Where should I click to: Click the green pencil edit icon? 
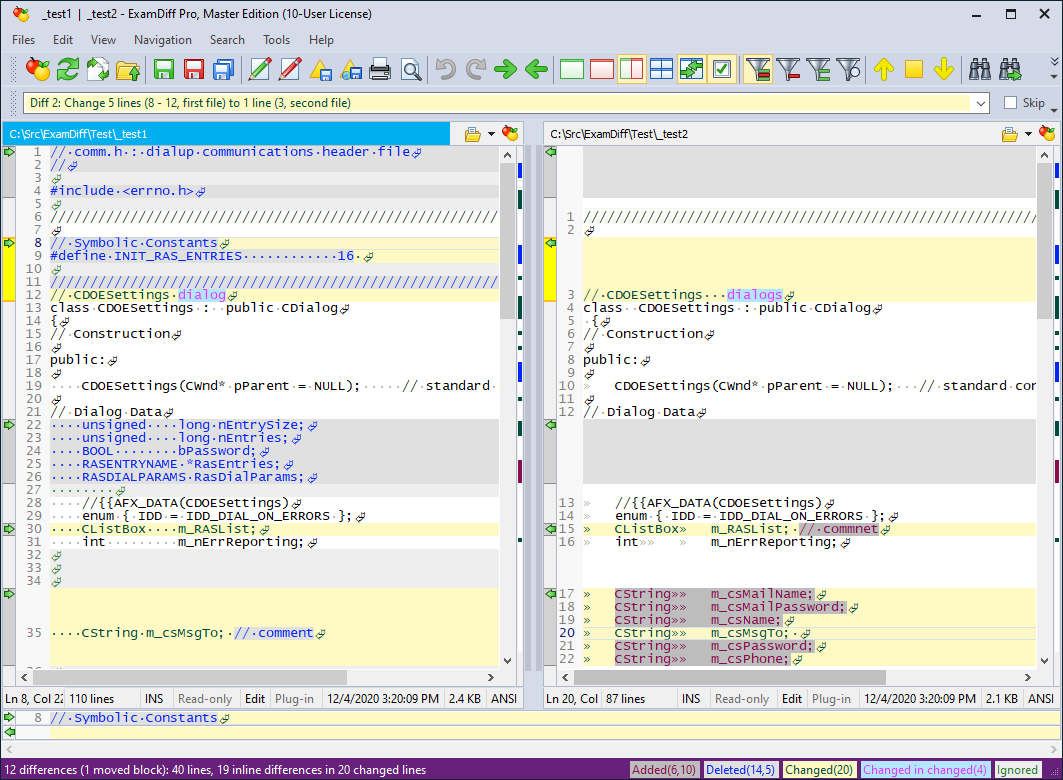[x=260, y=69]
